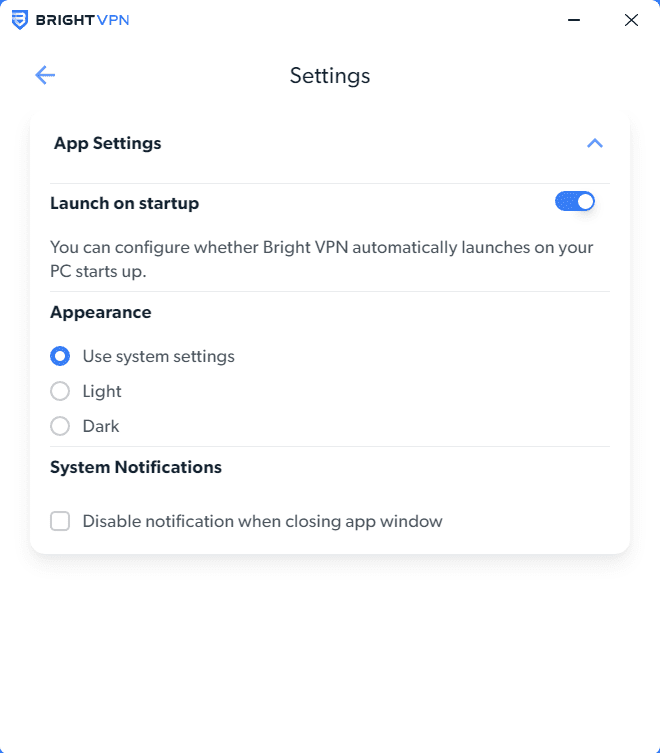This screenshot has width=660, height=753.
Task: Turn off the Launch on startup switch
Action: (x=575, y=202)
